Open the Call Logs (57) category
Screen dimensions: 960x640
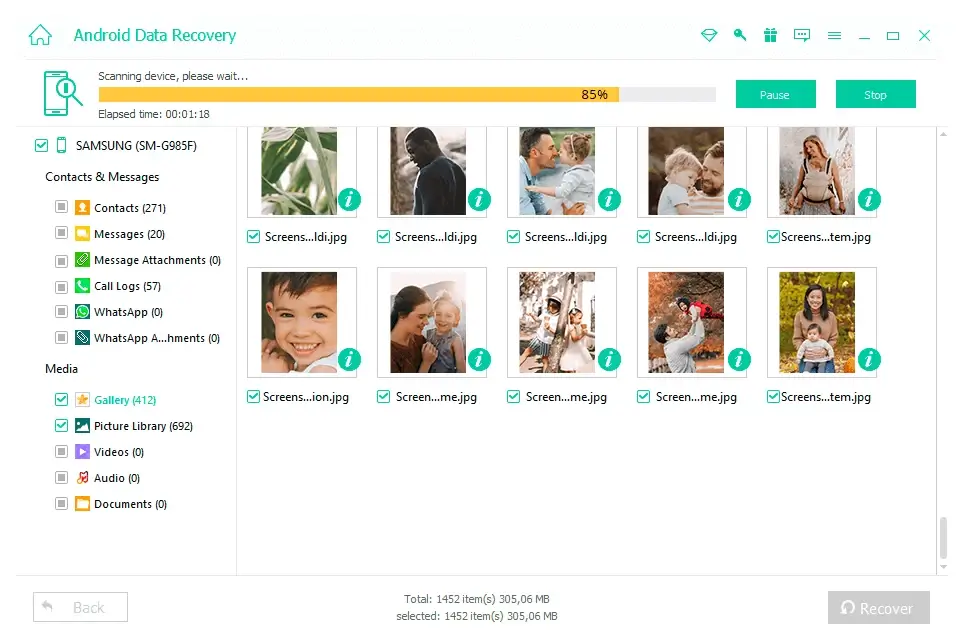pos(127,286)
